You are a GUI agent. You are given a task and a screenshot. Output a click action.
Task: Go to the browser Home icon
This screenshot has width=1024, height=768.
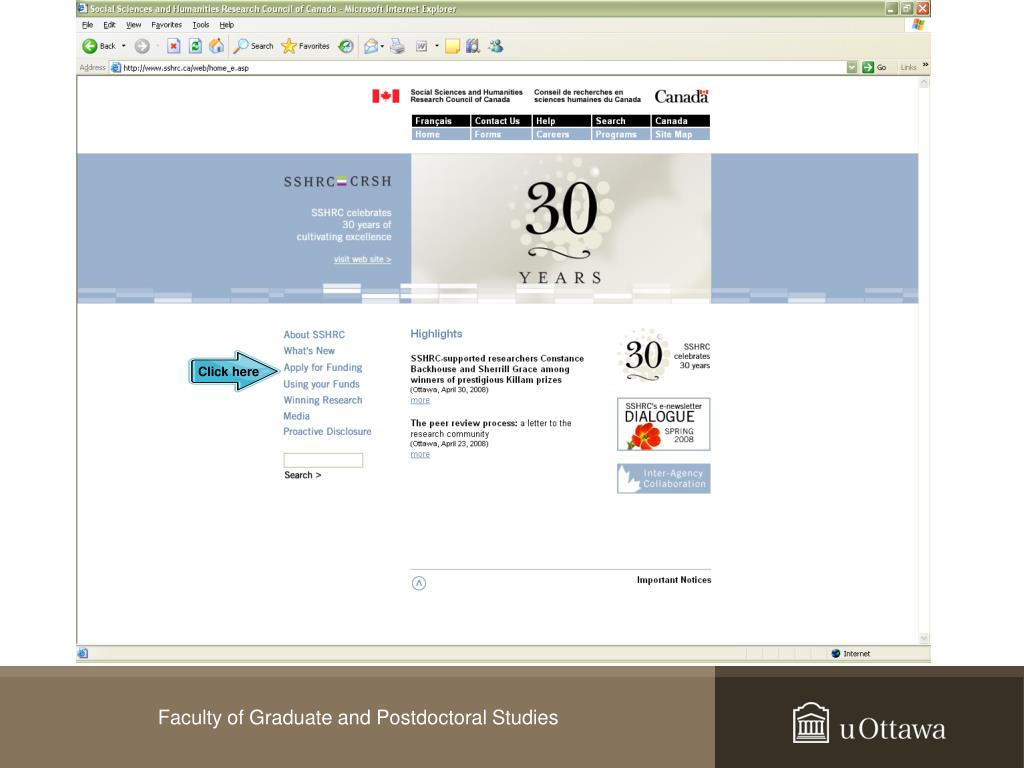pyautogui.click(x=217, y=46)
